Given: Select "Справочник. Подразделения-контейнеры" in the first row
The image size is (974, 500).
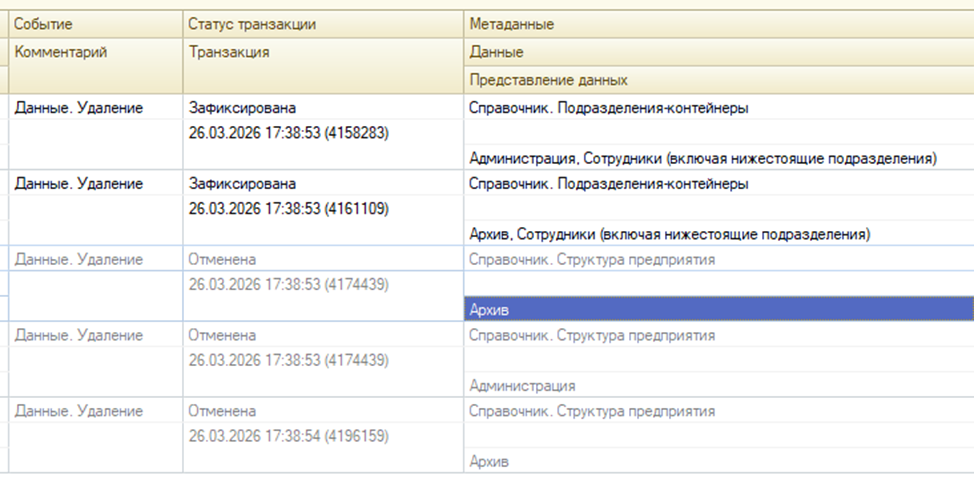Looking at the screenshot, I should 608,108.
